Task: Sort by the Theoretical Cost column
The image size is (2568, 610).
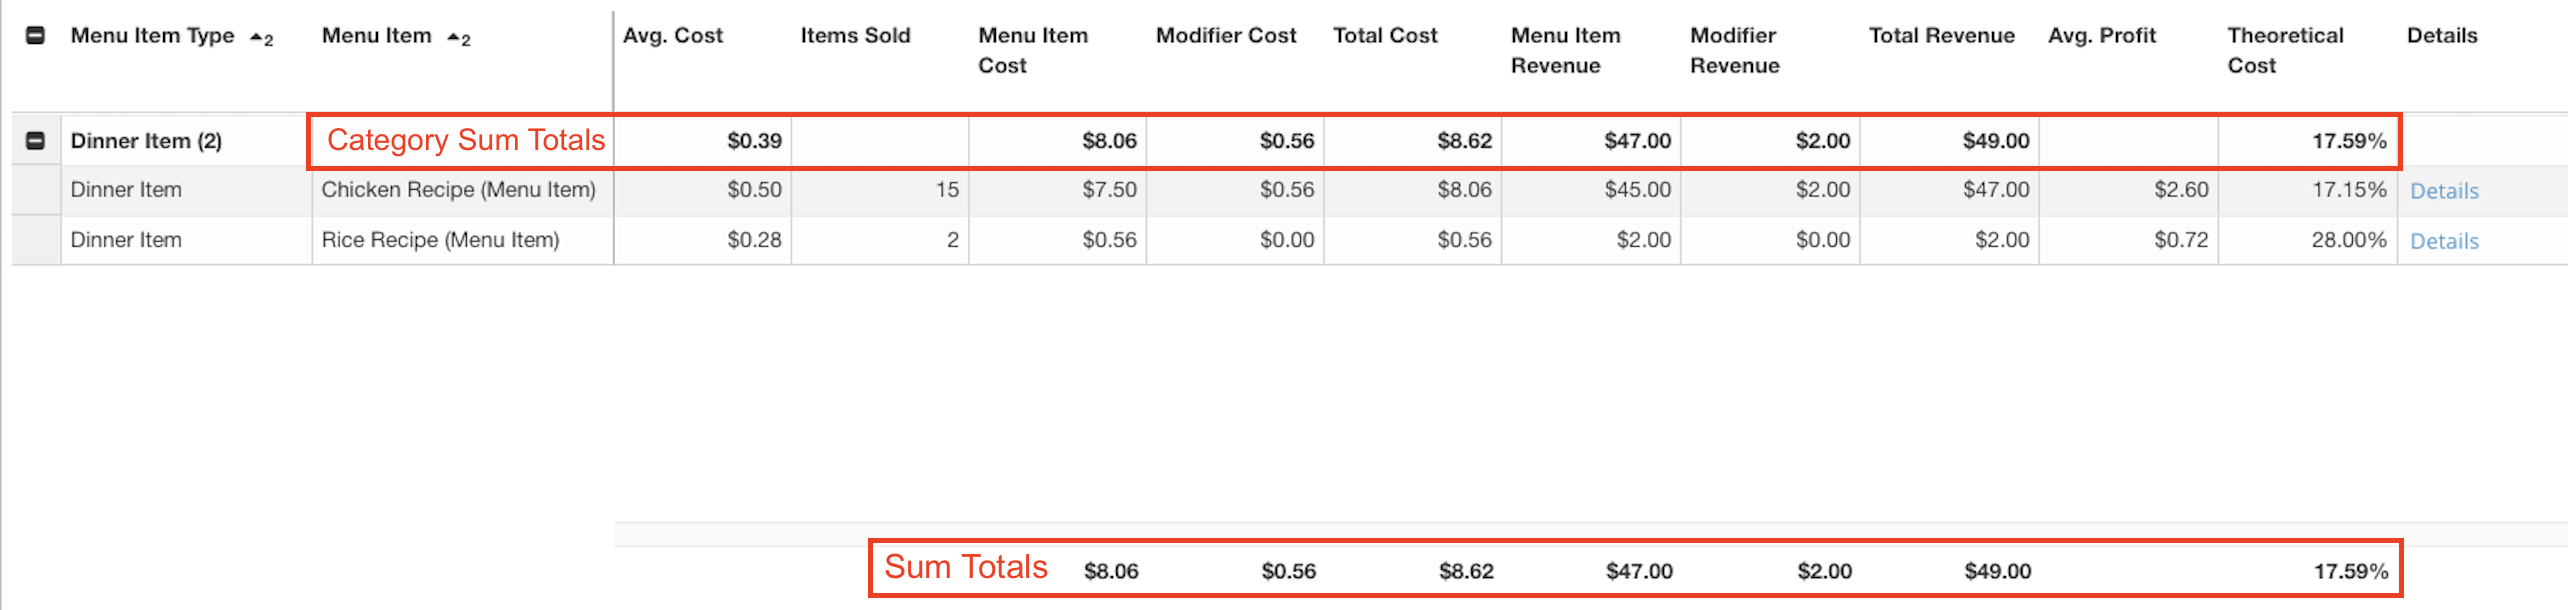Action: (x=2284, y=50)
